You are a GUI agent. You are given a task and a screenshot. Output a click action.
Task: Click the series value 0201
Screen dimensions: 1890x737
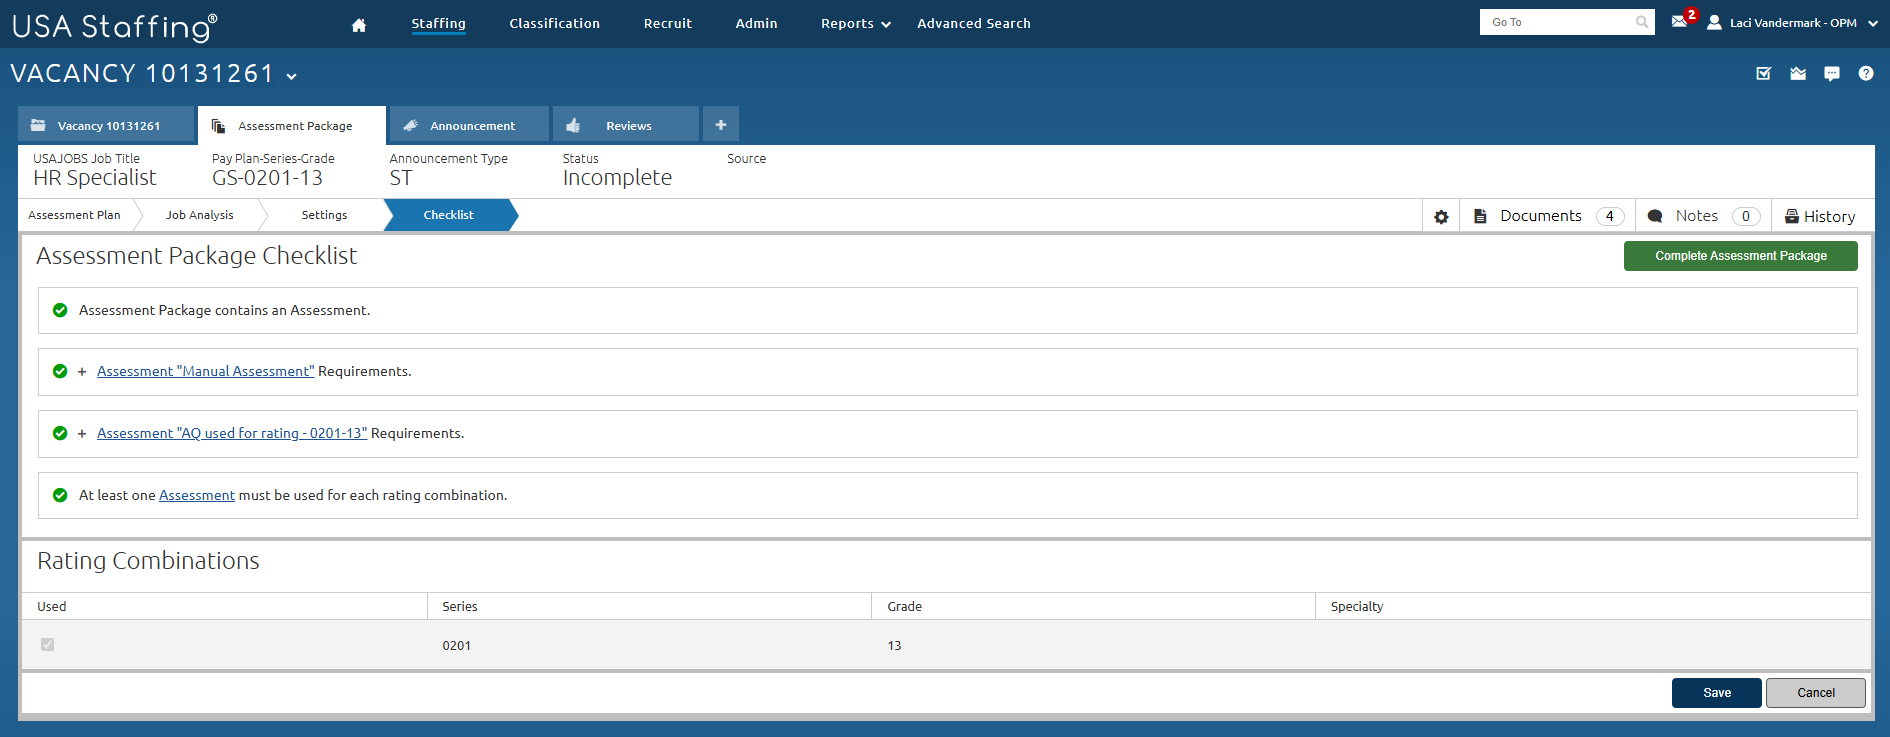(457, 646)
